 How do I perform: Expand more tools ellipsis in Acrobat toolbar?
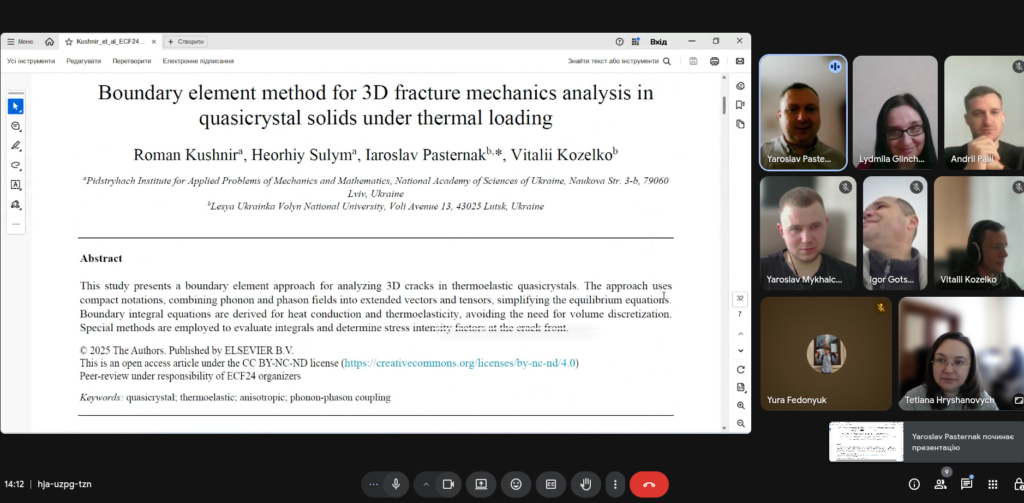pos(16,224)
